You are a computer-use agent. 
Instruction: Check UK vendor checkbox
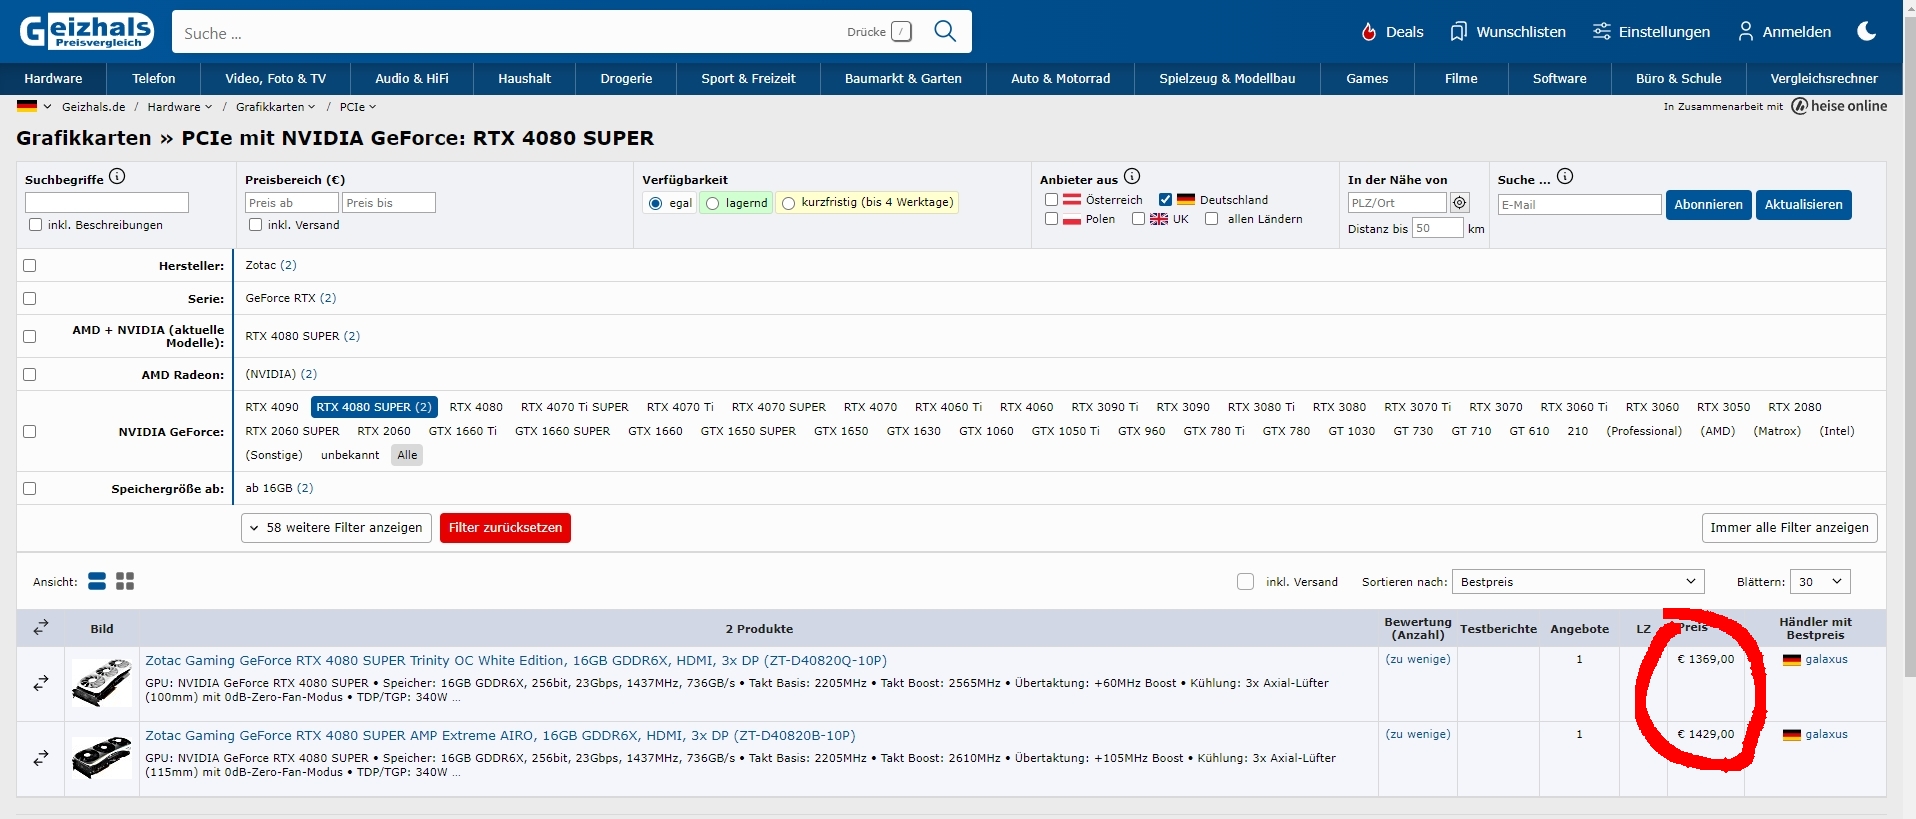point(1138,219)
